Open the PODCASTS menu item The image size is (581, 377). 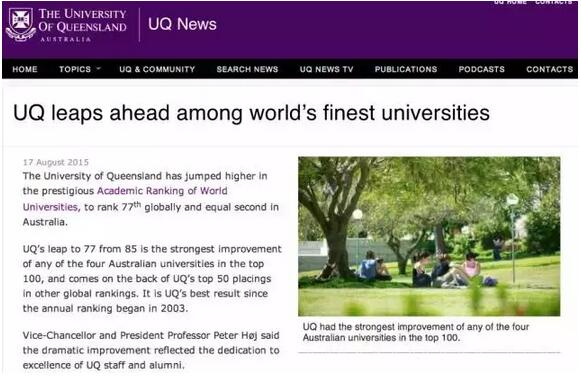tap(481, 69)
